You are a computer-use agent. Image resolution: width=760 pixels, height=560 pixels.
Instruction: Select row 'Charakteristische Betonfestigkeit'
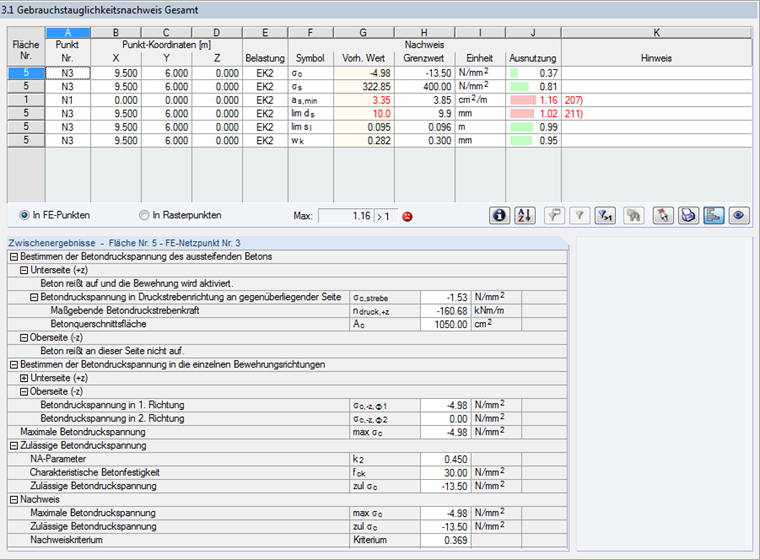coord(287,473)
